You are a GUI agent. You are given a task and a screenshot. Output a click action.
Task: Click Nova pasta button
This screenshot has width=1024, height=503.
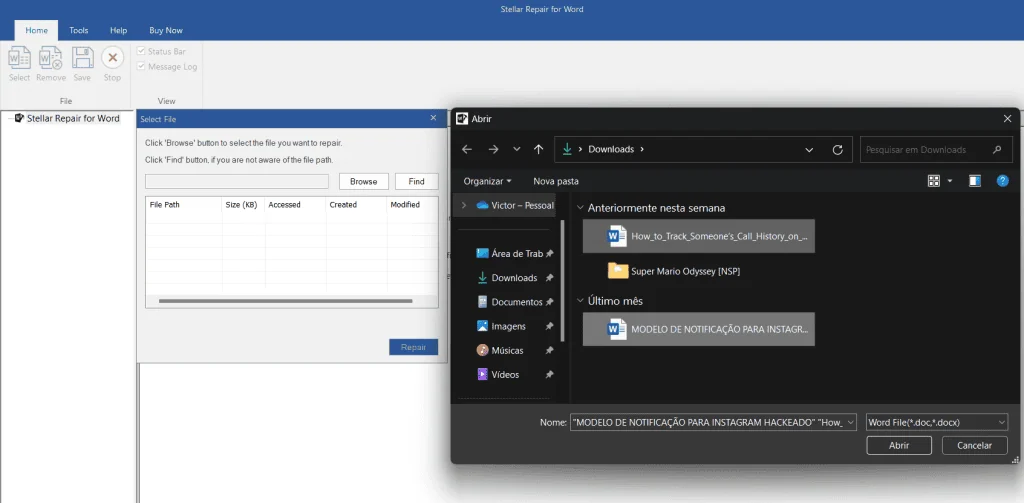point(556,181)
